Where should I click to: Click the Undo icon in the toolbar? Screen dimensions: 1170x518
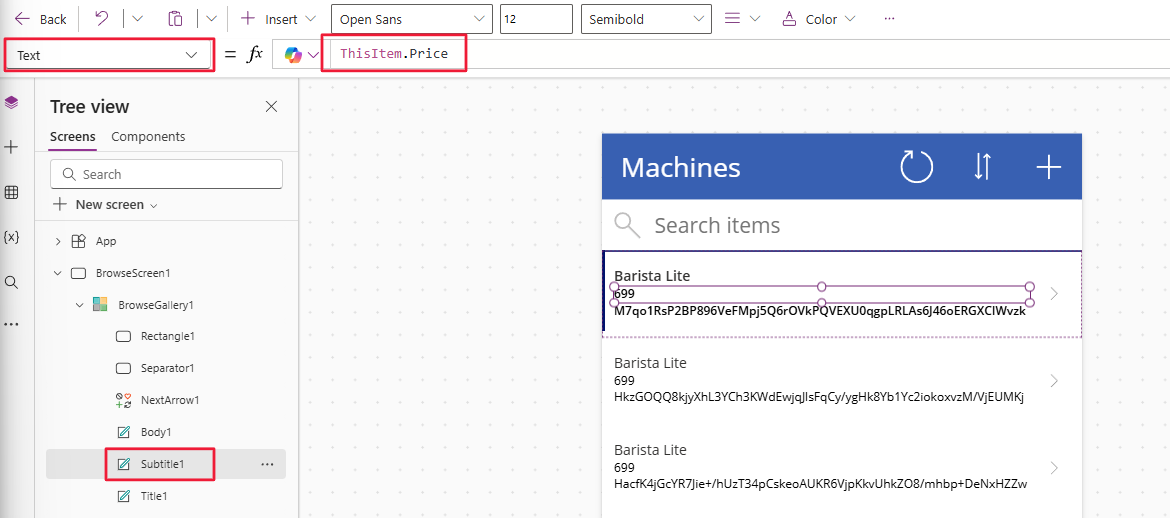[102, 19]
